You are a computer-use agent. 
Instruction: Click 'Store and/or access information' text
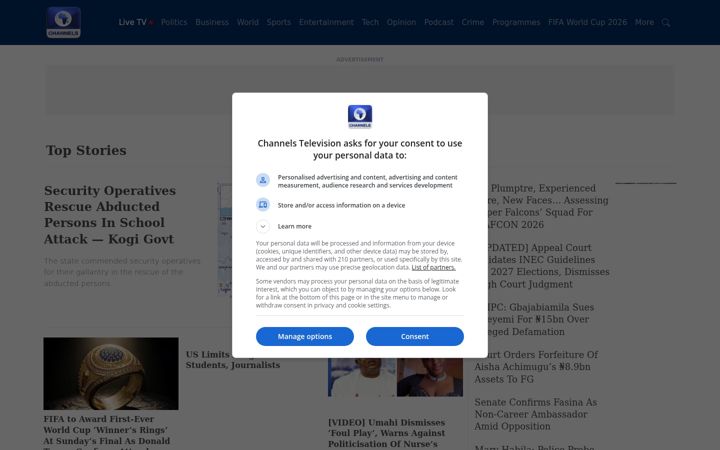pos(341,205)
